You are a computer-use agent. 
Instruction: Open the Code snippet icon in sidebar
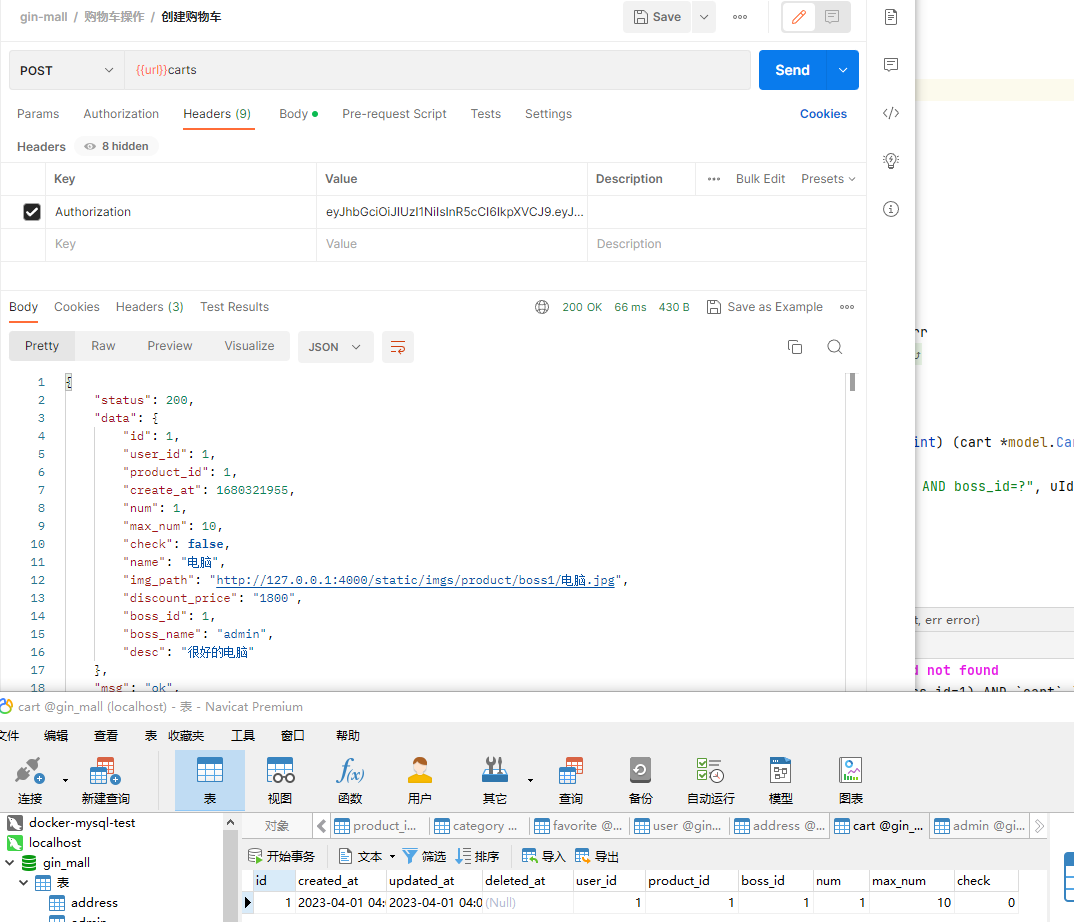coord(890,113)
